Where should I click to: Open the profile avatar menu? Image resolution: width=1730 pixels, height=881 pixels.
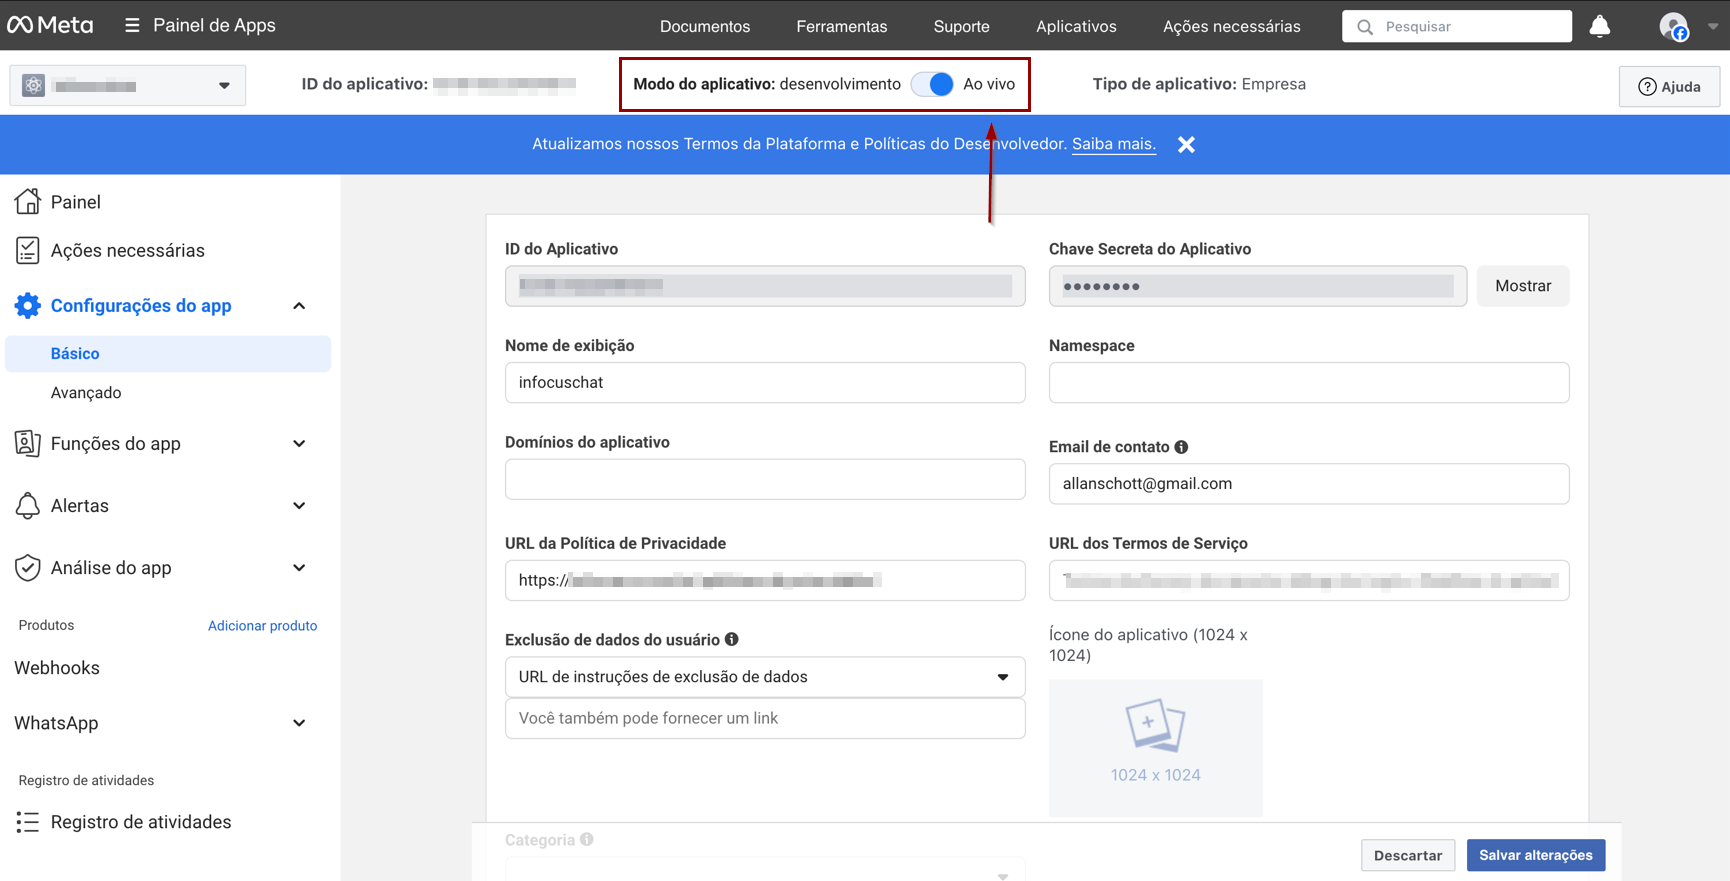[1674, 27]
